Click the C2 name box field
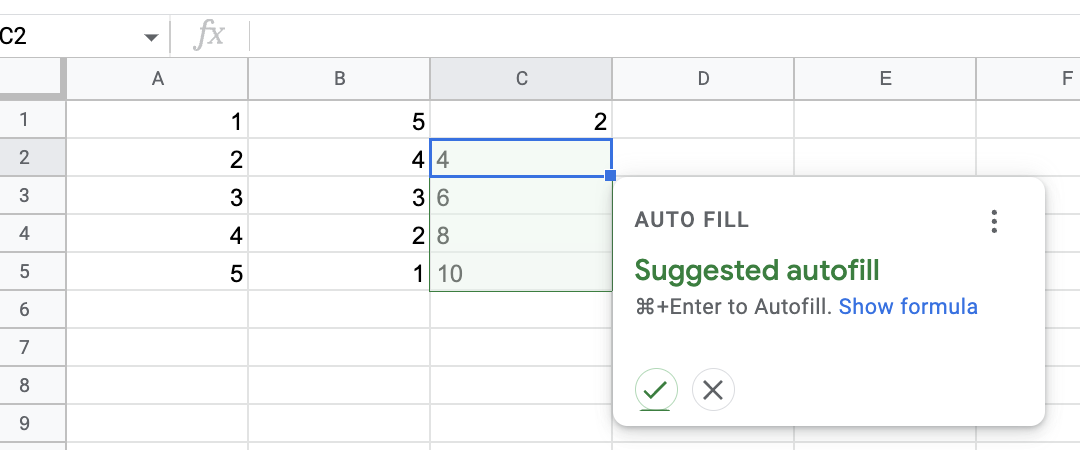This screenshot has height=450, width=1080. (69, 36)
